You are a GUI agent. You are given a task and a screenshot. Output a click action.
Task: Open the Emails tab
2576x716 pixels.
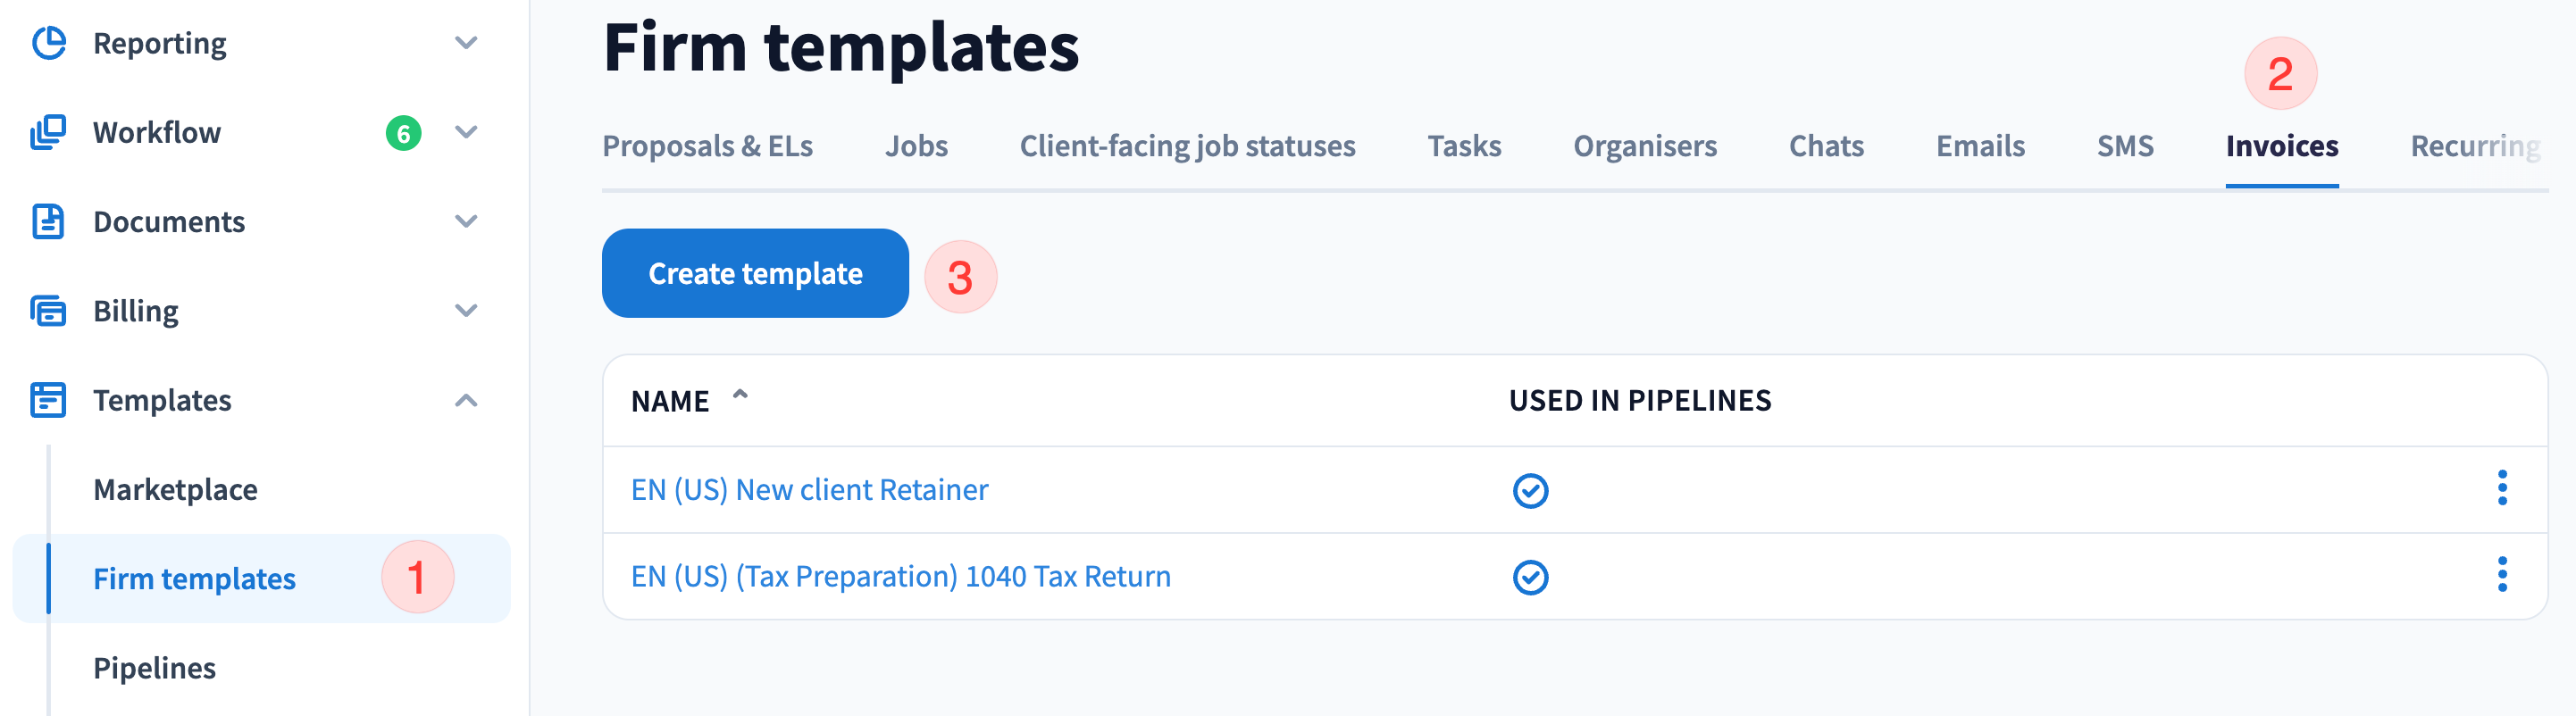[1980, 146]
